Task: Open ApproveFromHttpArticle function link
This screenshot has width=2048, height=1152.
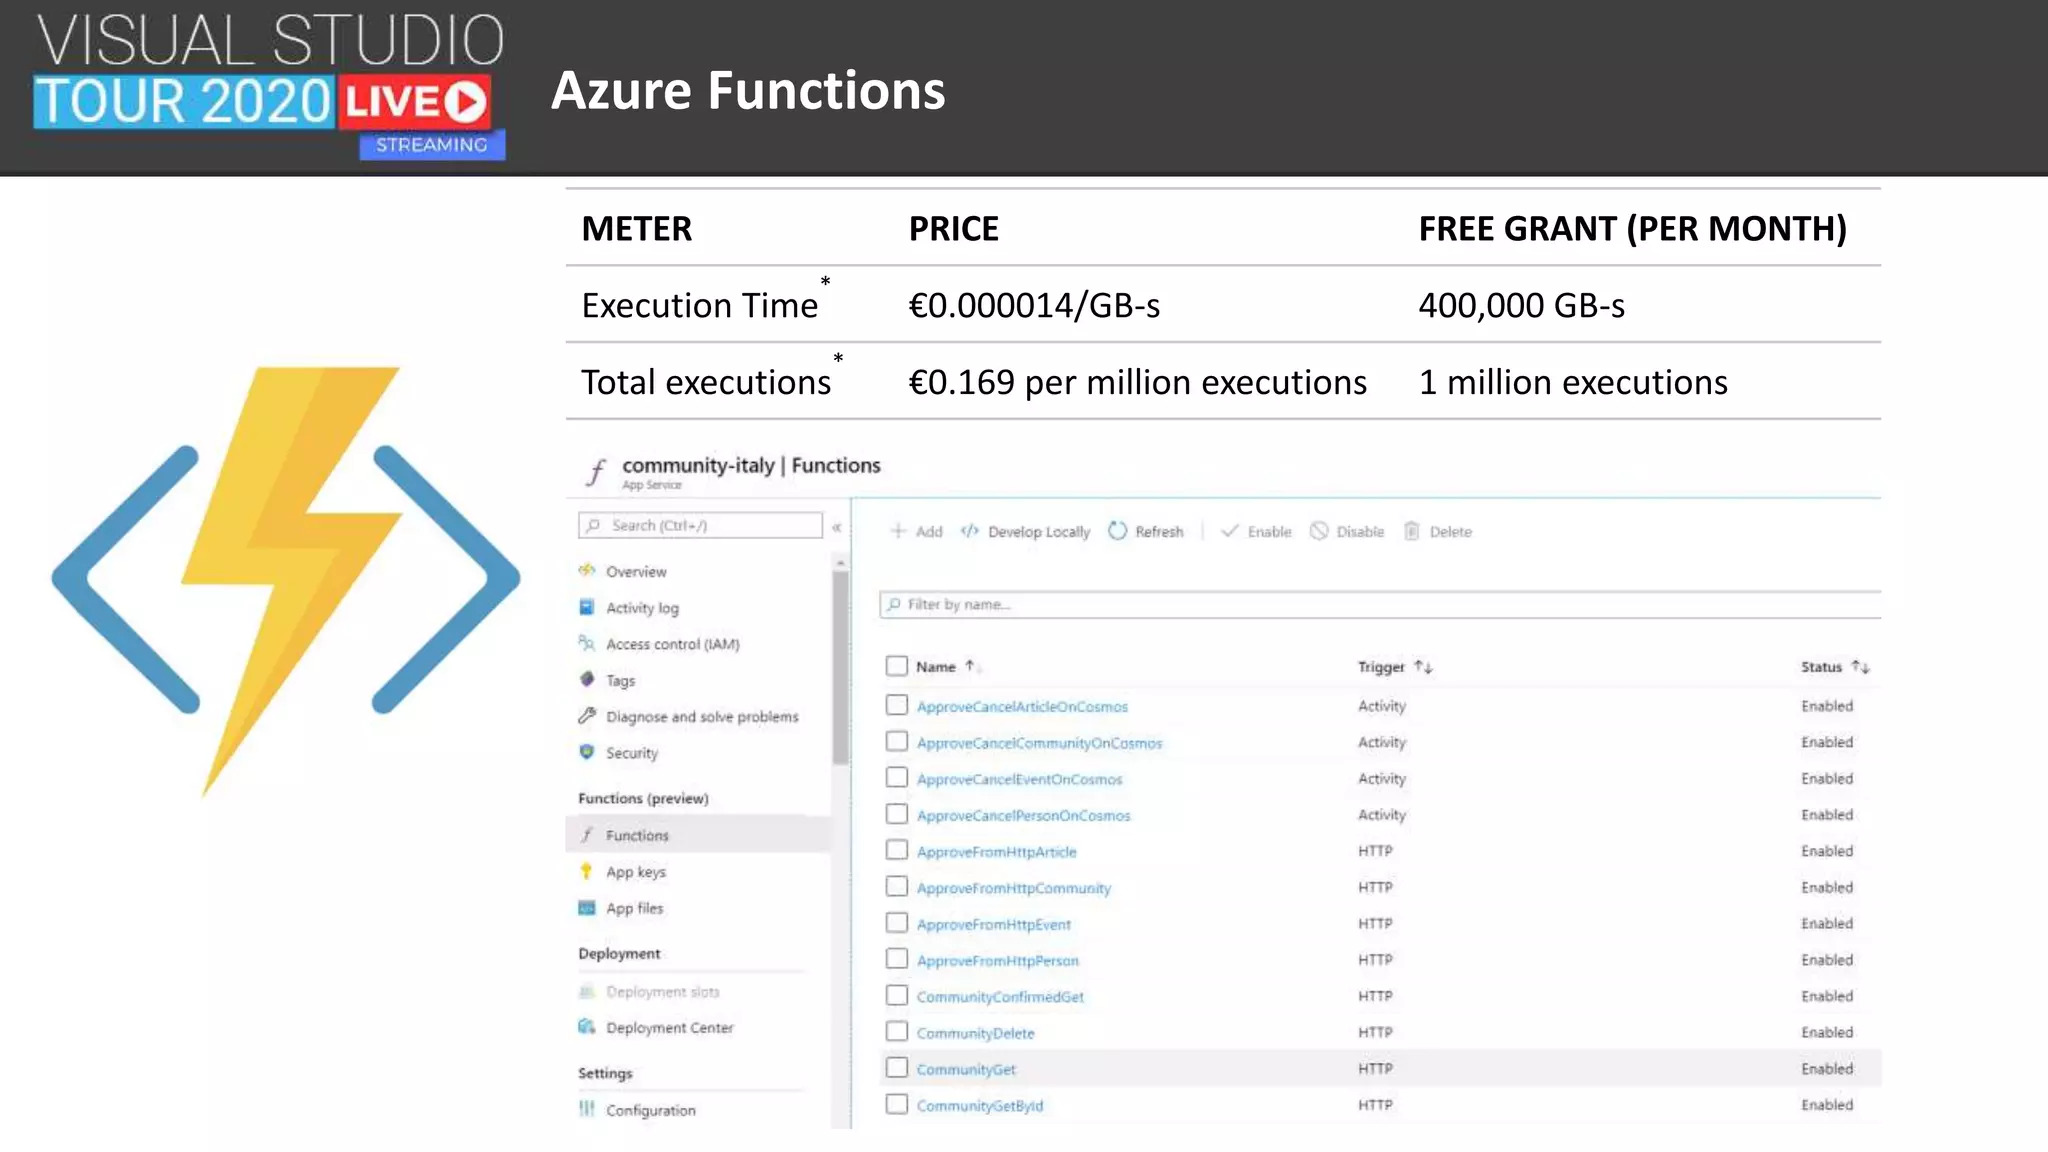Action: tap(996, 852)
